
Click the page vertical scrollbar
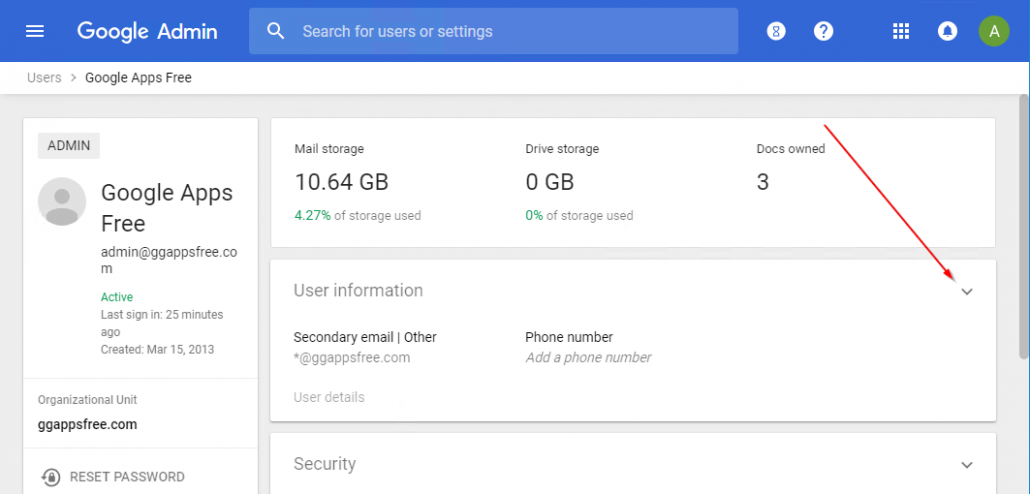tap(1024, 227)
